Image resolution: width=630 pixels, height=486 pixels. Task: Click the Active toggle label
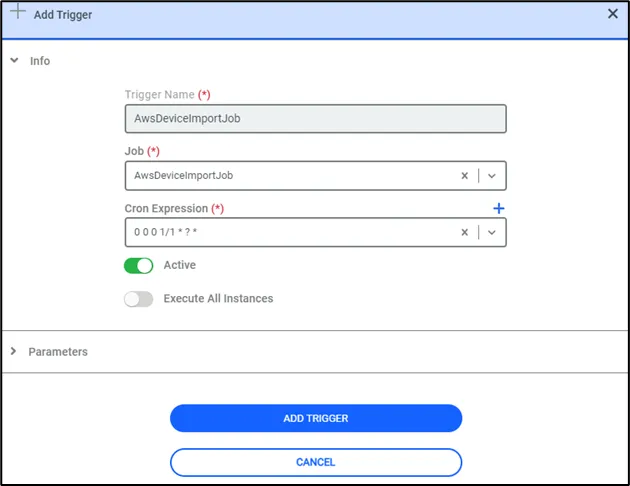coord(180,265)
